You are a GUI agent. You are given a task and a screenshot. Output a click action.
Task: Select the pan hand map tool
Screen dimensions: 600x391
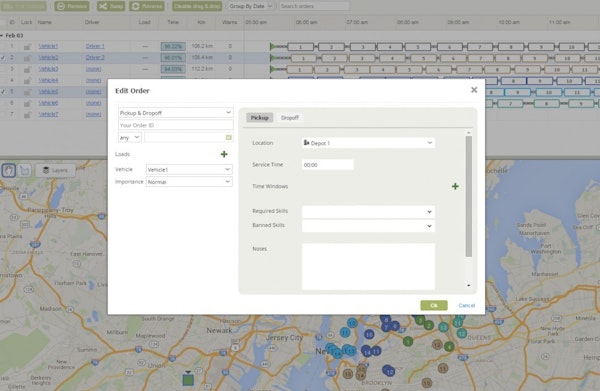tap(8, 170)
